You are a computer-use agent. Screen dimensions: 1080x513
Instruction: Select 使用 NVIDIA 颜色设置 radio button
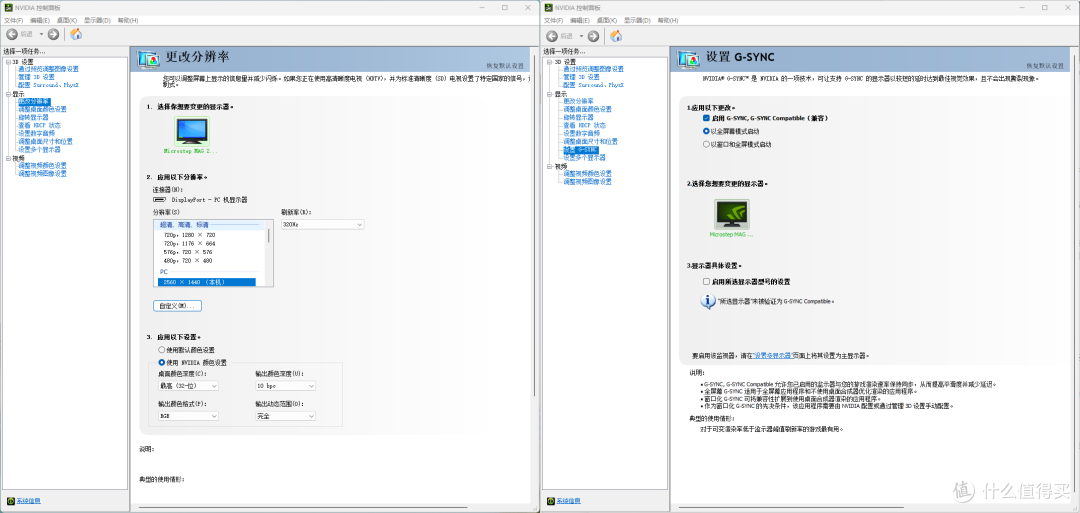coord(162,362)
